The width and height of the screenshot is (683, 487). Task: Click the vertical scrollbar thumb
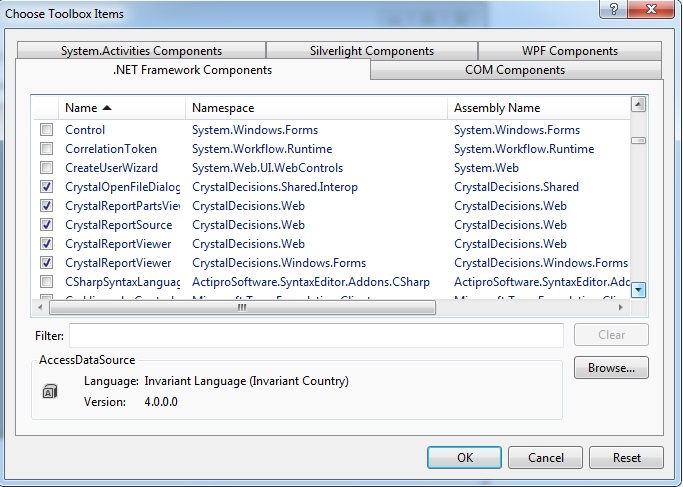pos(638,141)
